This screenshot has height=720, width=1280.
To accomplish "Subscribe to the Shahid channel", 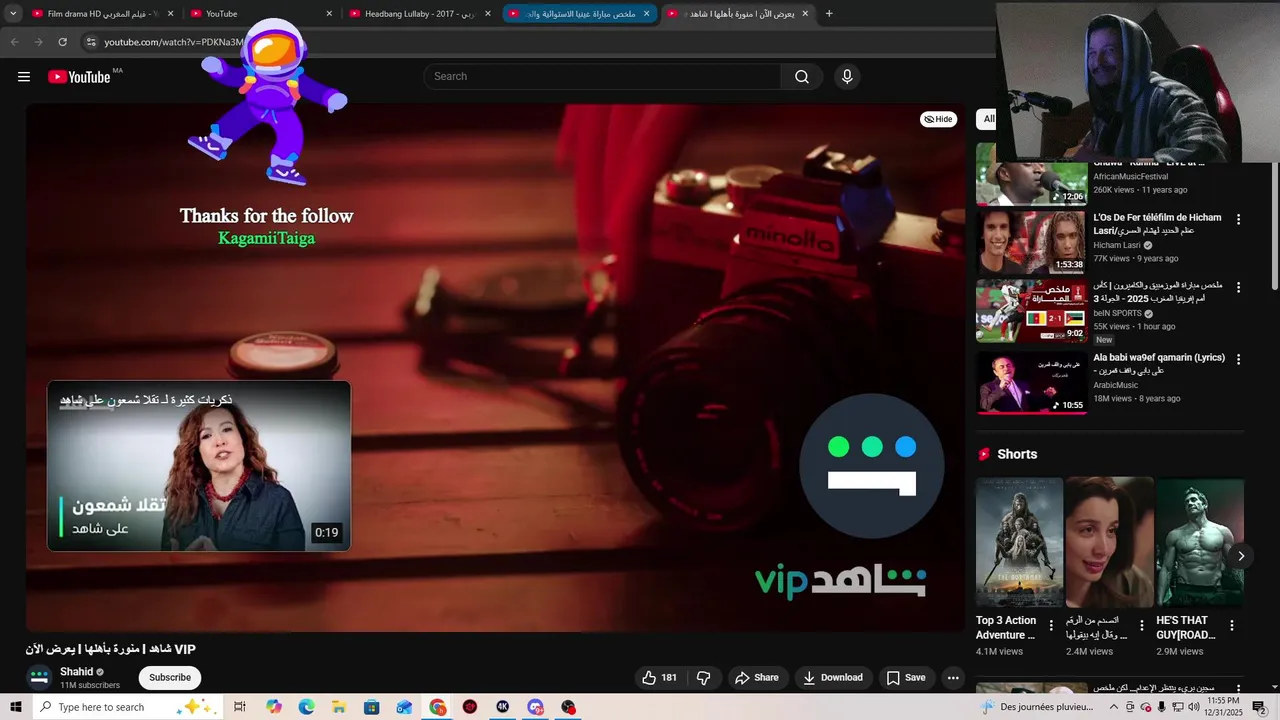I will (170, 678).
